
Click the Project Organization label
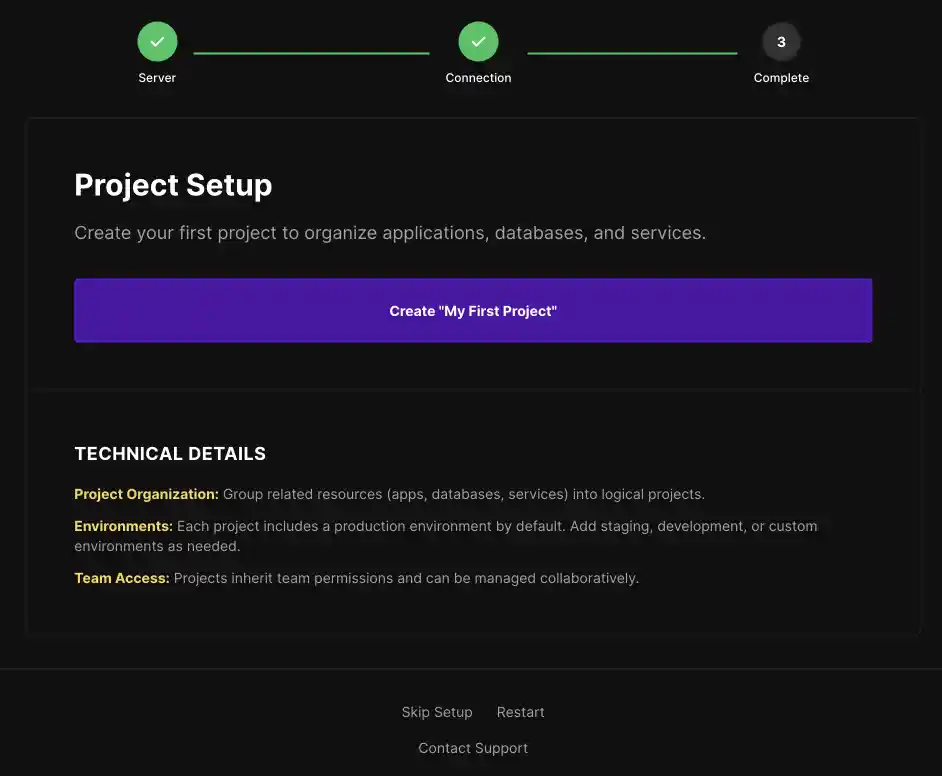tap(146, 493)
